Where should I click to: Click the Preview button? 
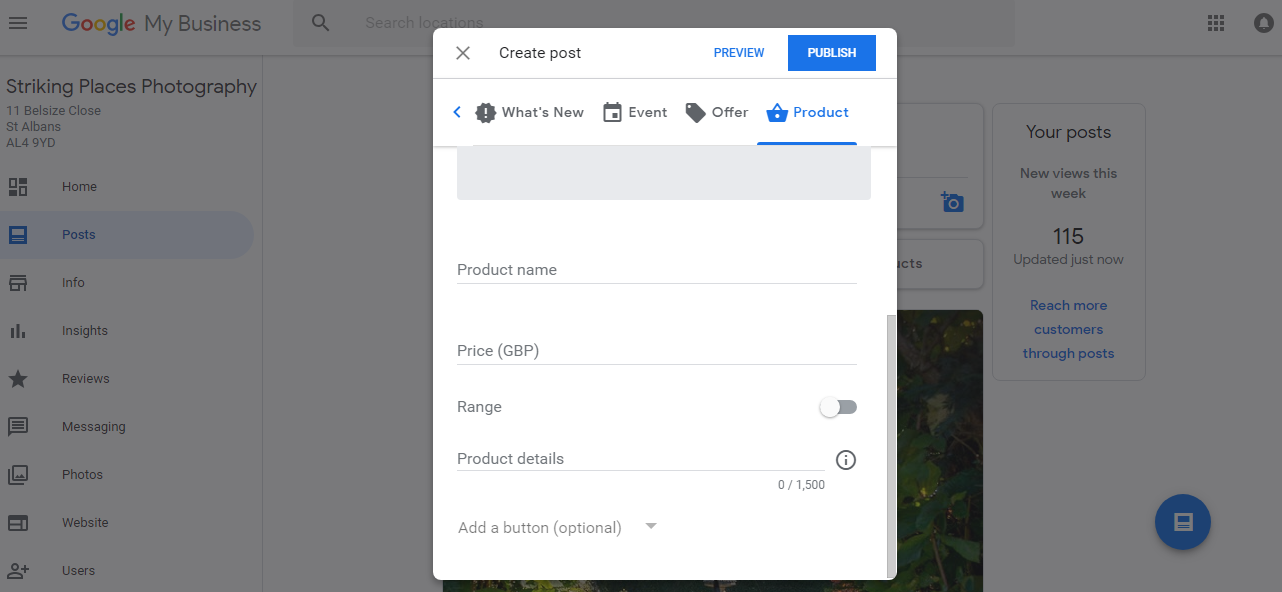click(x=739, y=53)
